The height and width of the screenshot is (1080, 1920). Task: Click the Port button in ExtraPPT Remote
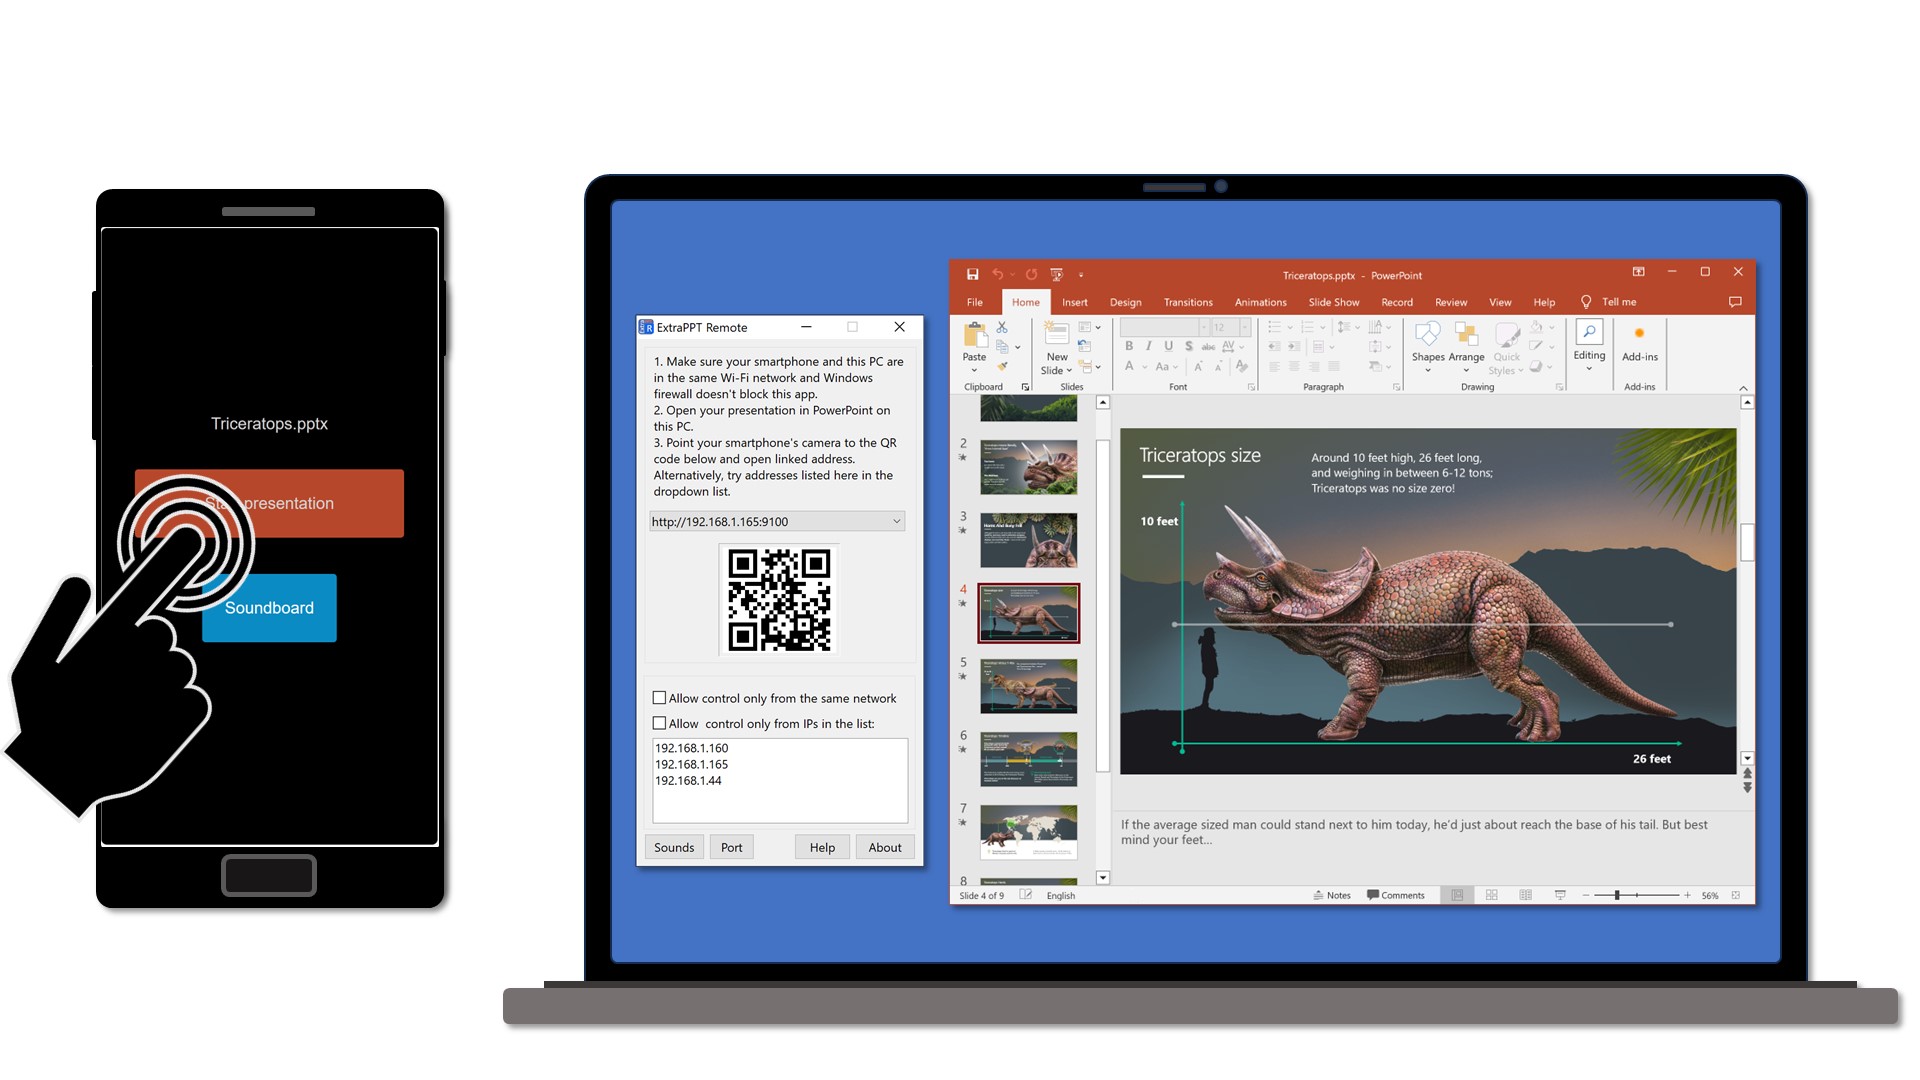click(x=732, y=847)
